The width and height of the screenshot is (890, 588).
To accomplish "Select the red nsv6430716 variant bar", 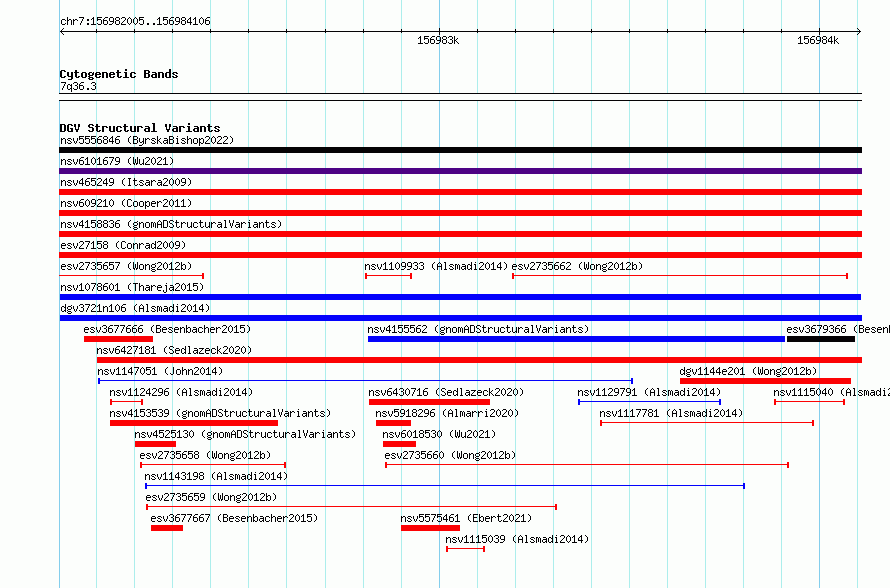I will [430, 402].
